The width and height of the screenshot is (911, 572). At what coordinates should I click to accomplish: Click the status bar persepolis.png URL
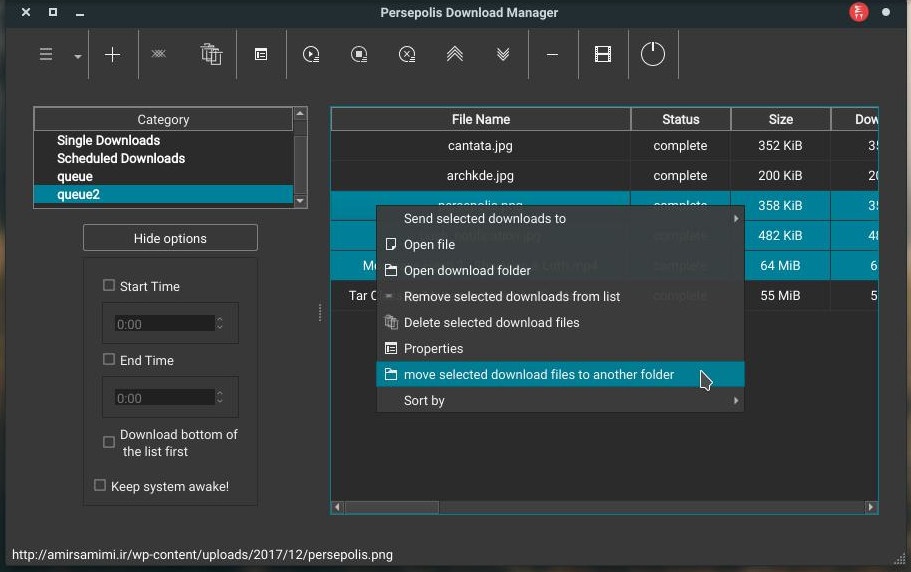[202, 555]
